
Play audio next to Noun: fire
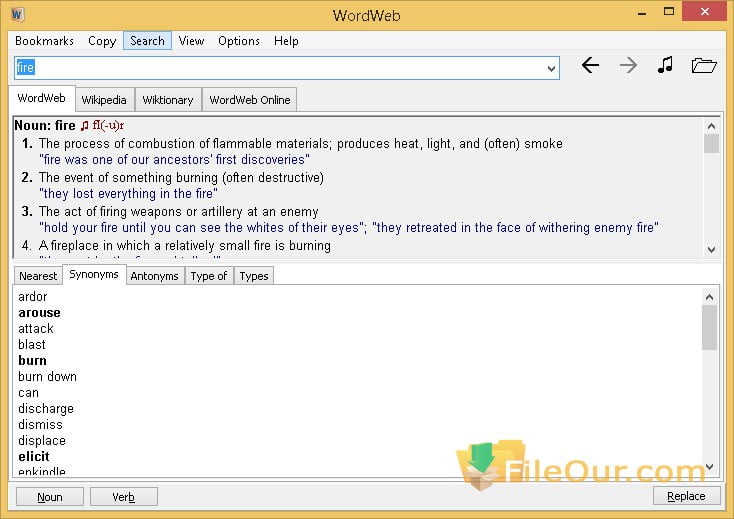coord(84,126)
